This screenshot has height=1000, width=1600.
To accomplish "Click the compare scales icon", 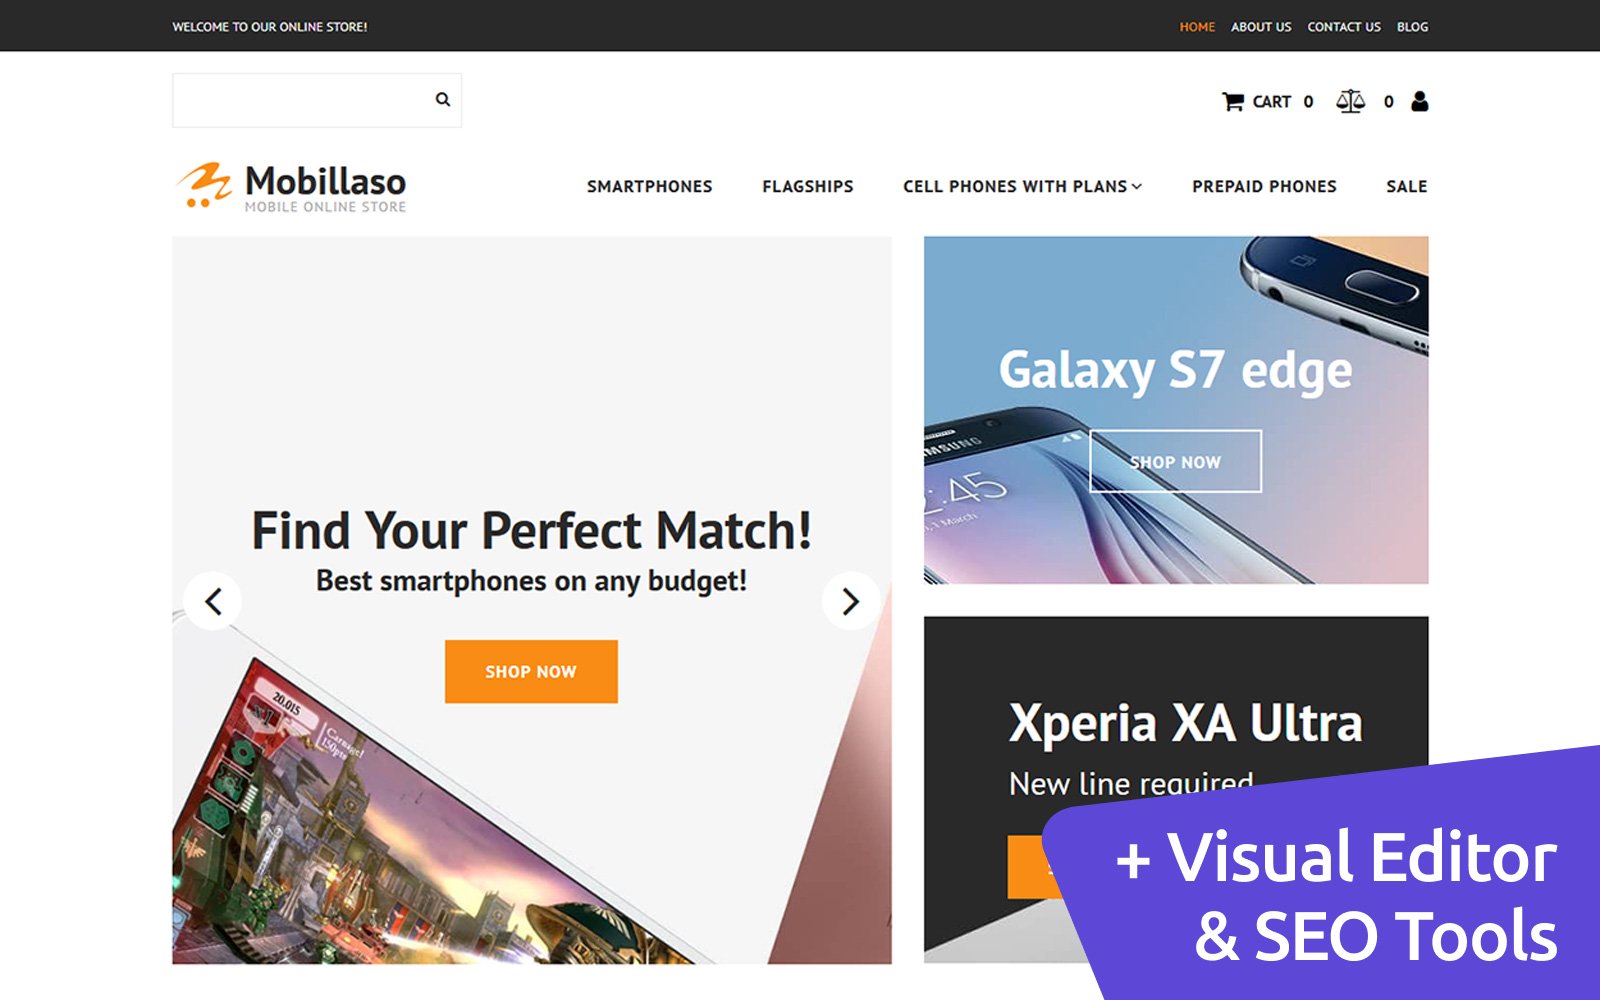I will 1350,101.
